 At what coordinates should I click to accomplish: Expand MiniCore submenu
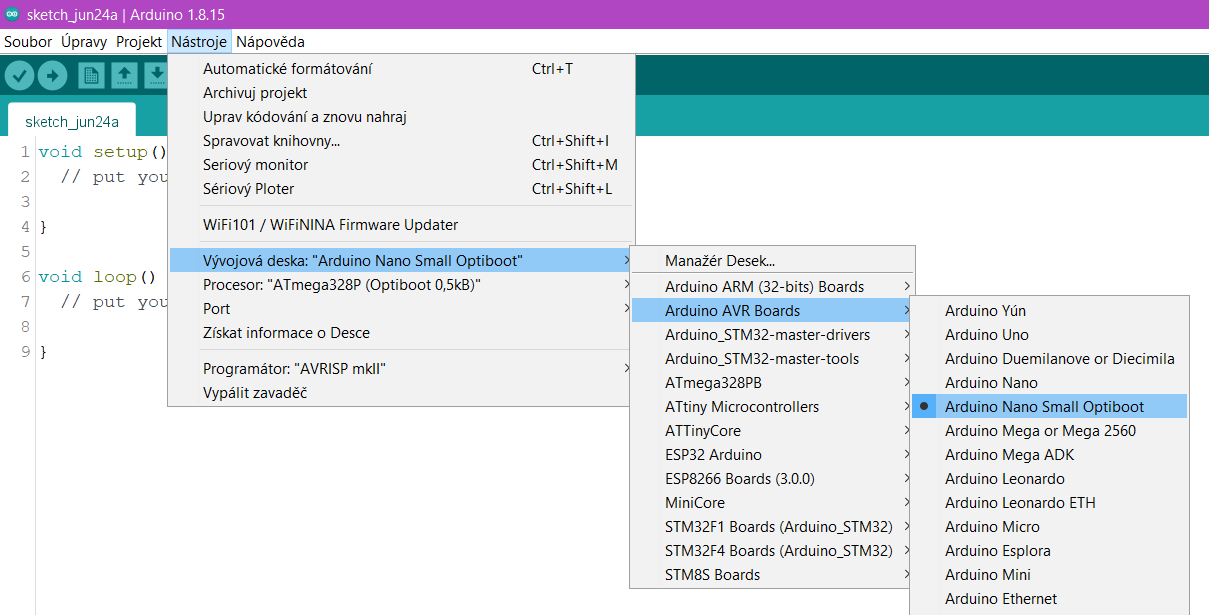click(x=772, y=503)
